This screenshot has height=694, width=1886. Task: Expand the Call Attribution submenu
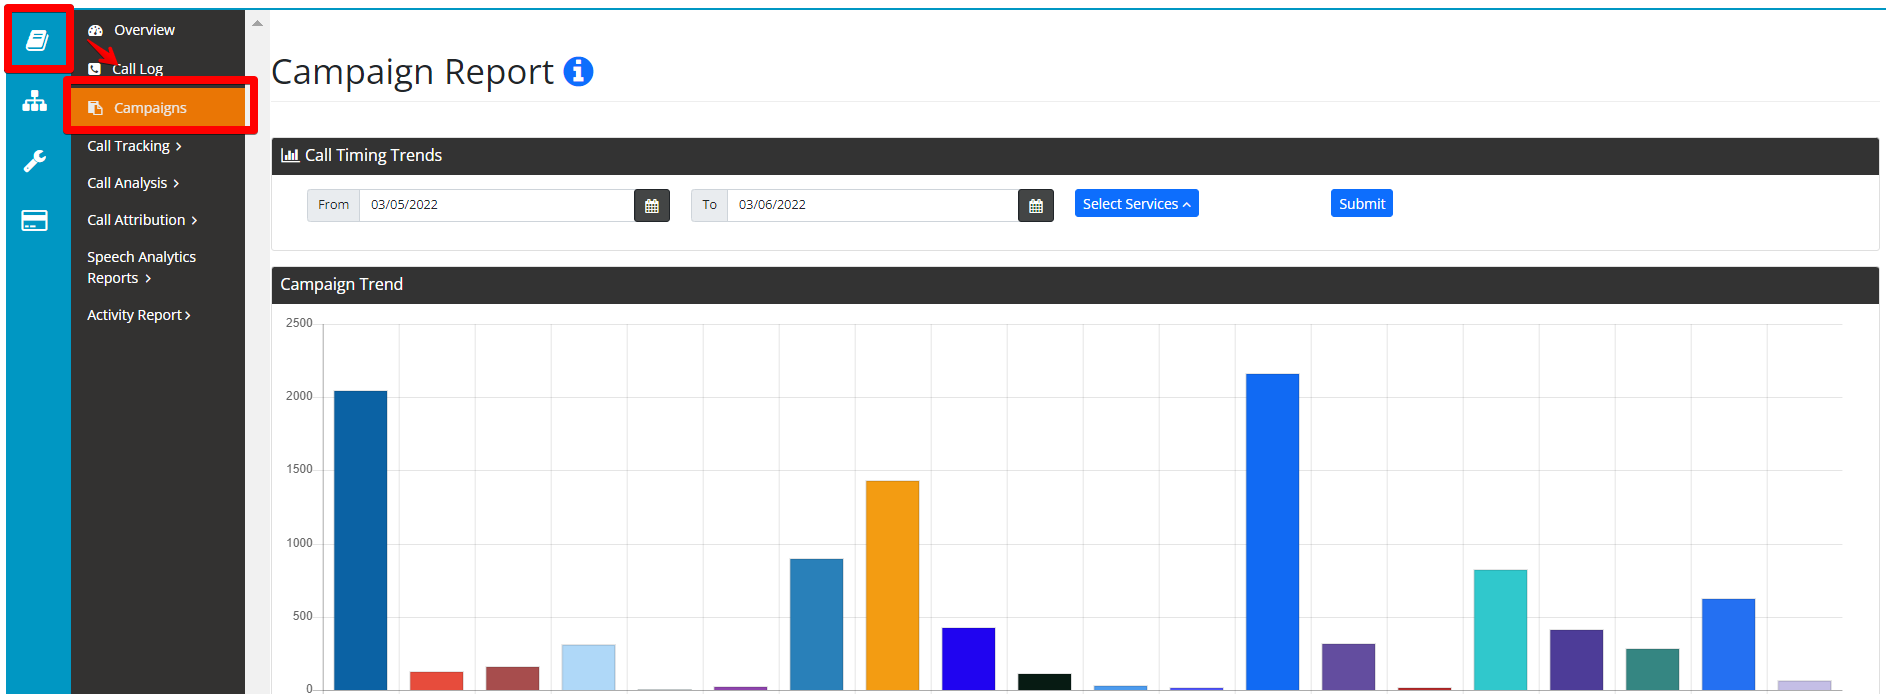142,220
